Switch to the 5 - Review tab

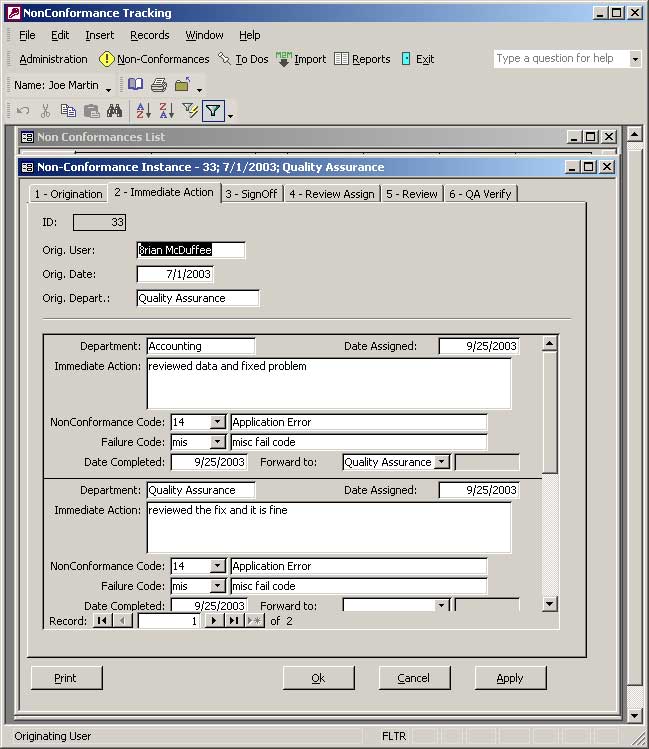[412, 194]
